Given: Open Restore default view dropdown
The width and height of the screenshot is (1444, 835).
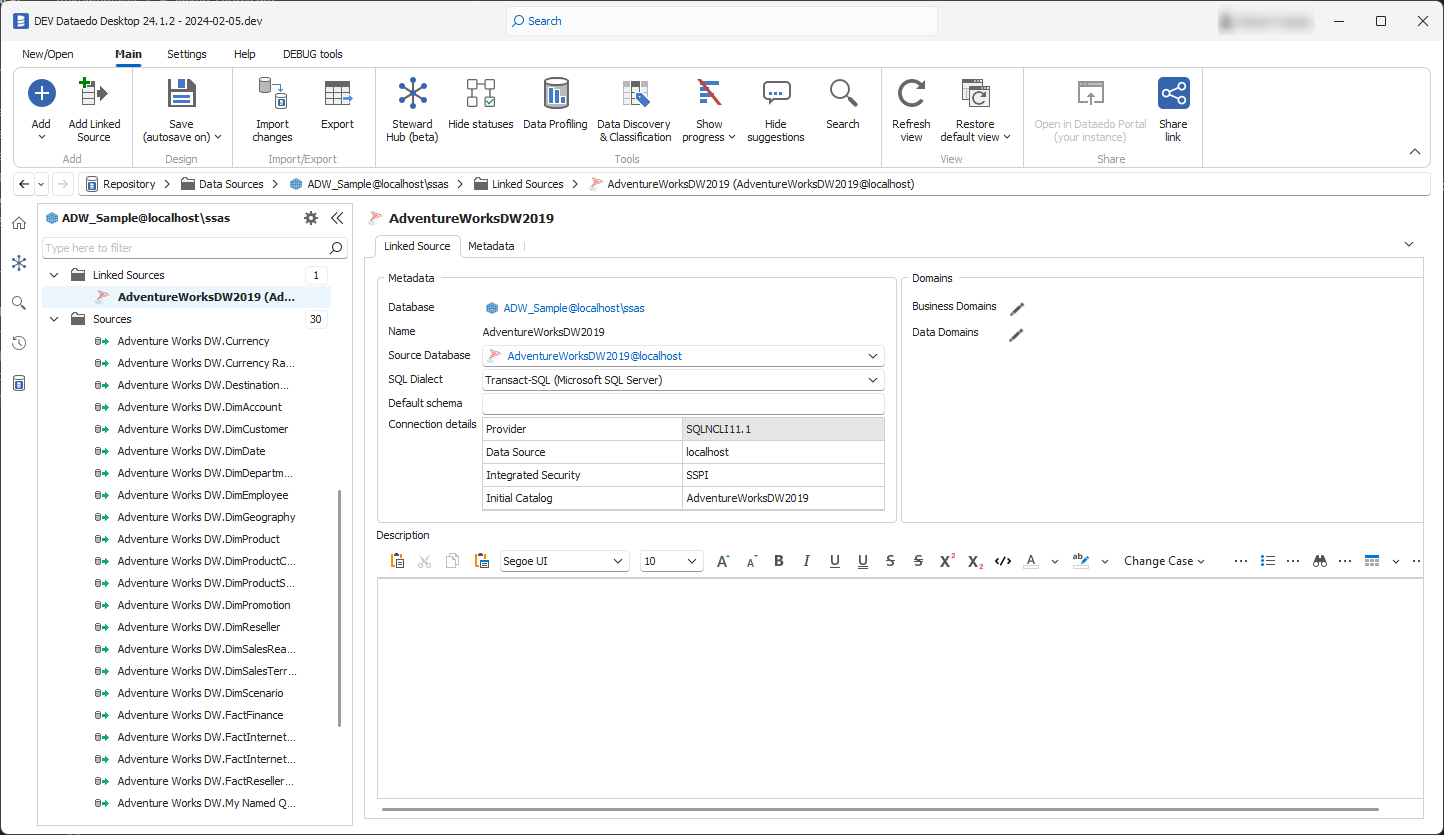Looking at the screenshot, I should click(x=975, y=110).
